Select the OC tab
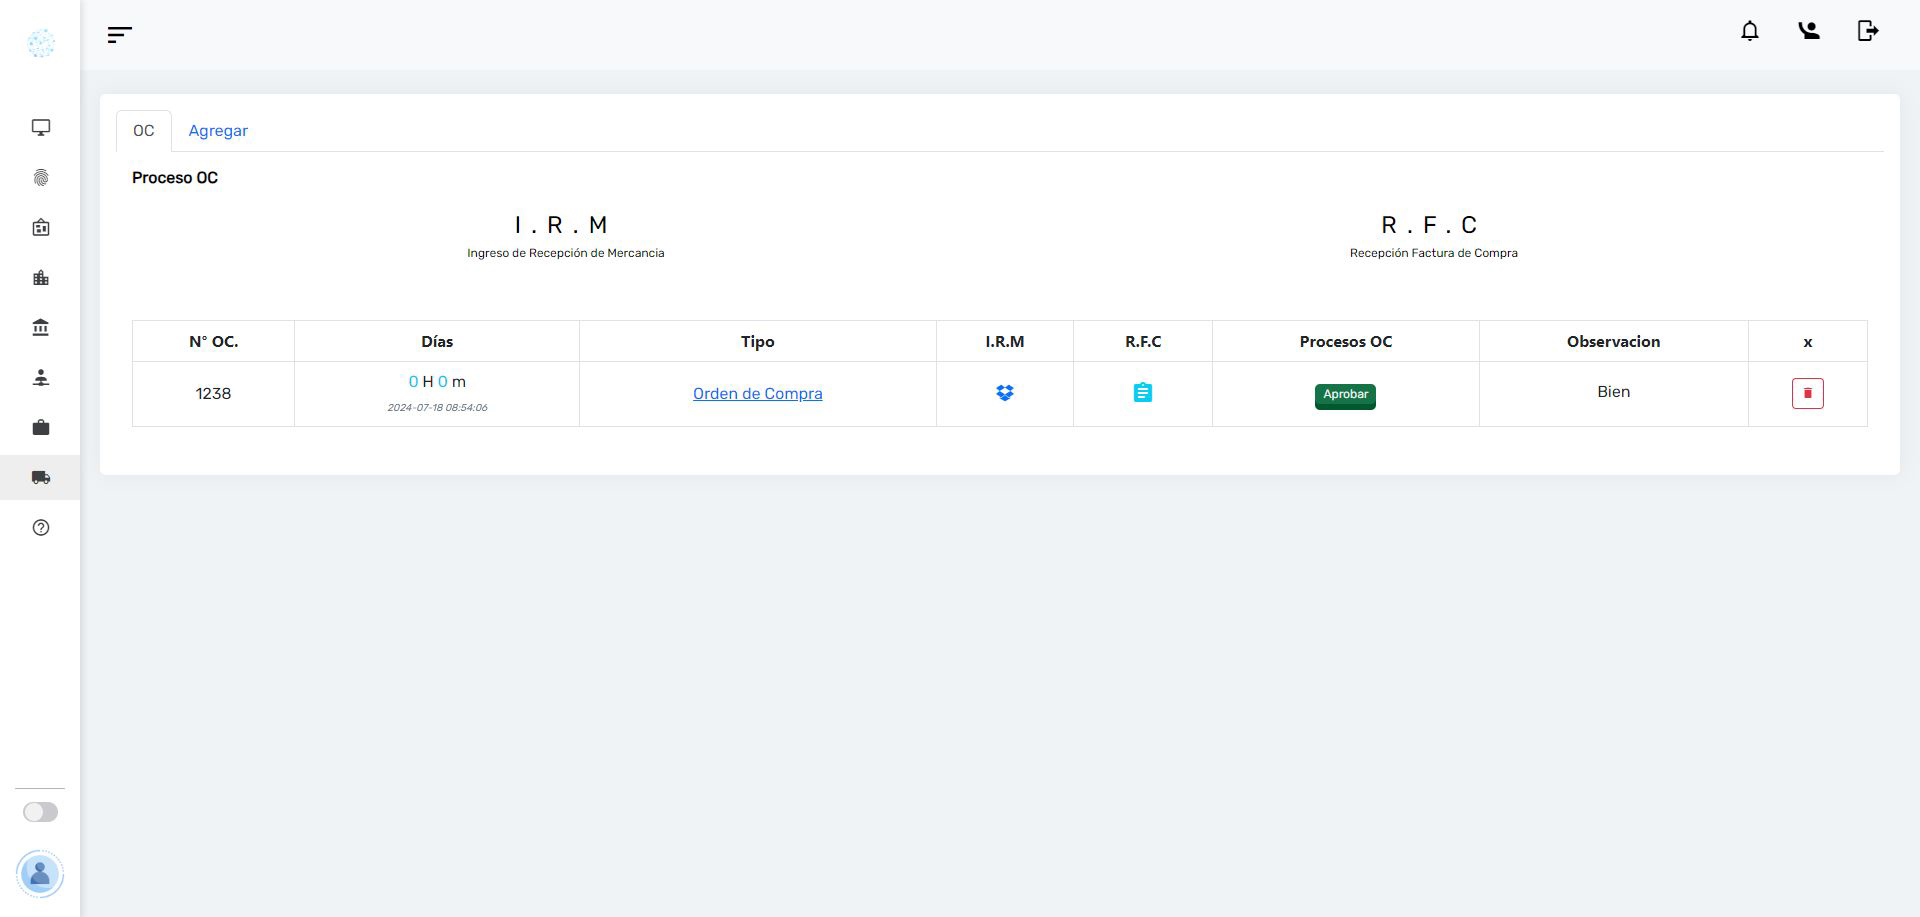The image size is (1920, 917). tap(144, 131)
